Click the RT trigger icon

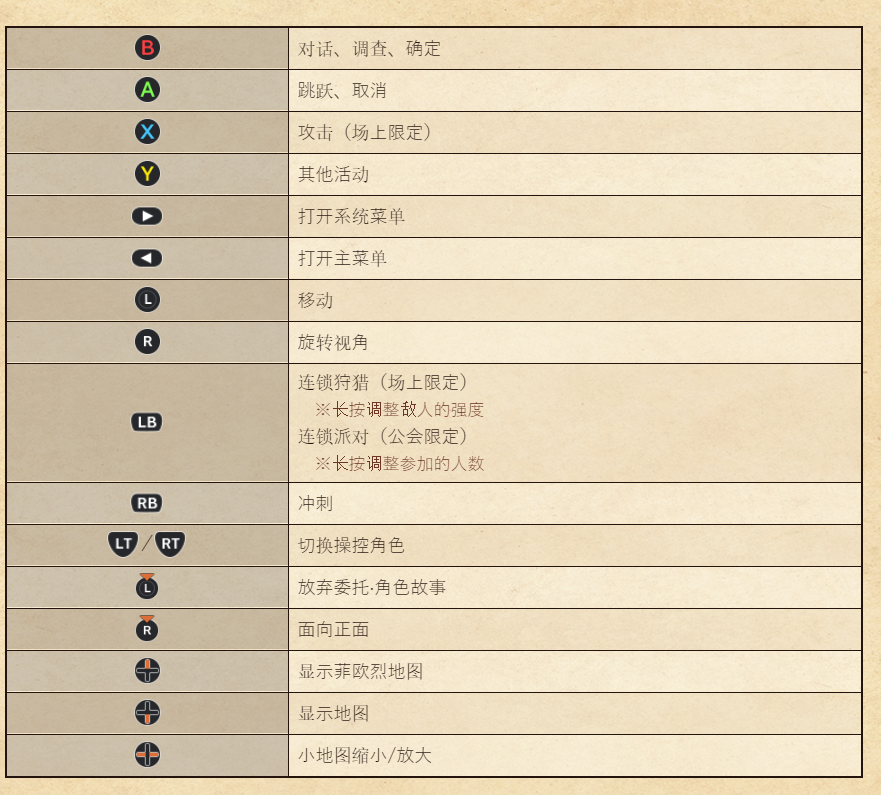tap(170, 544)
